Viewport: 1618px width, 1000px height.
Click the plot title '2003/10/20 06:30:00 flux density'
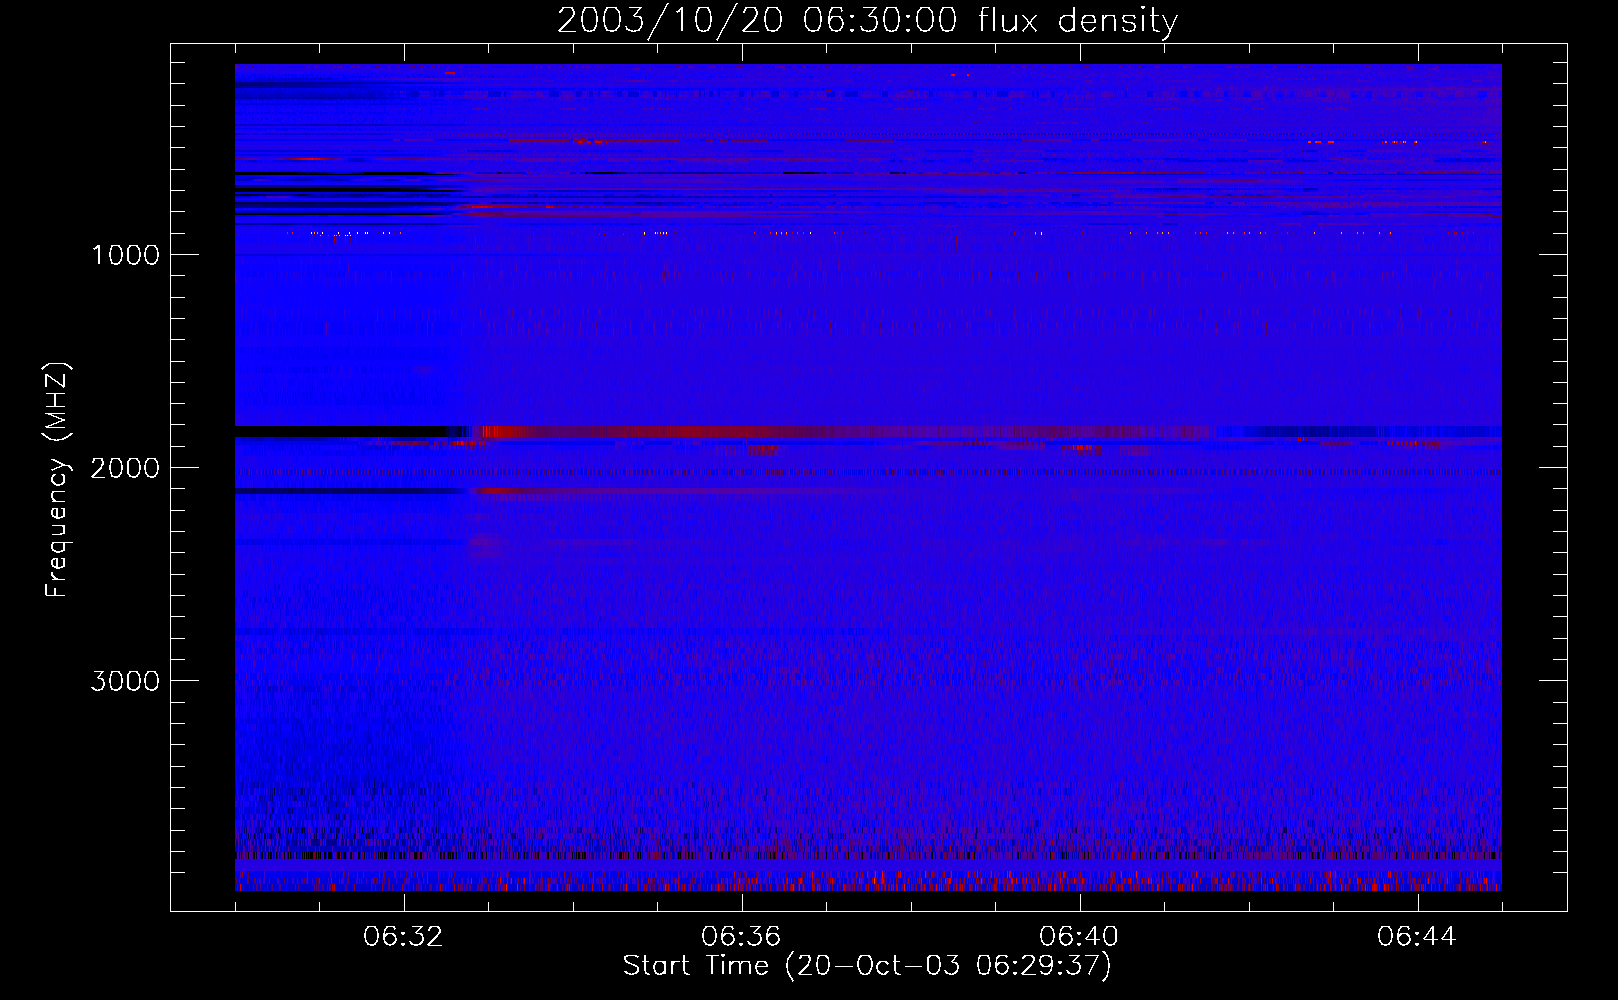tap(867, 20)
